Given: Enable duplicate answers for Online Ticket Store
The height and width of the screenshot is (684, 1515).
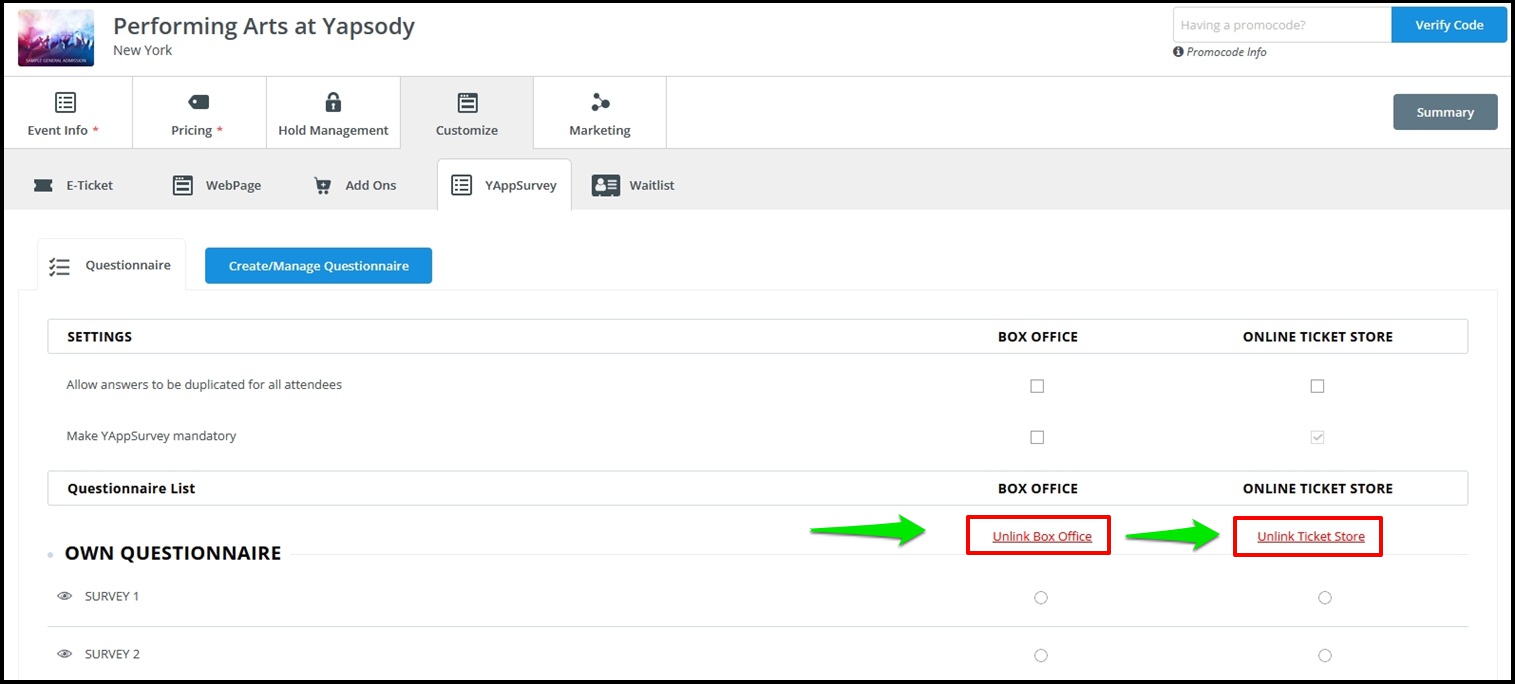Looking at the screenshot, I should click(x=1317, y=386).
